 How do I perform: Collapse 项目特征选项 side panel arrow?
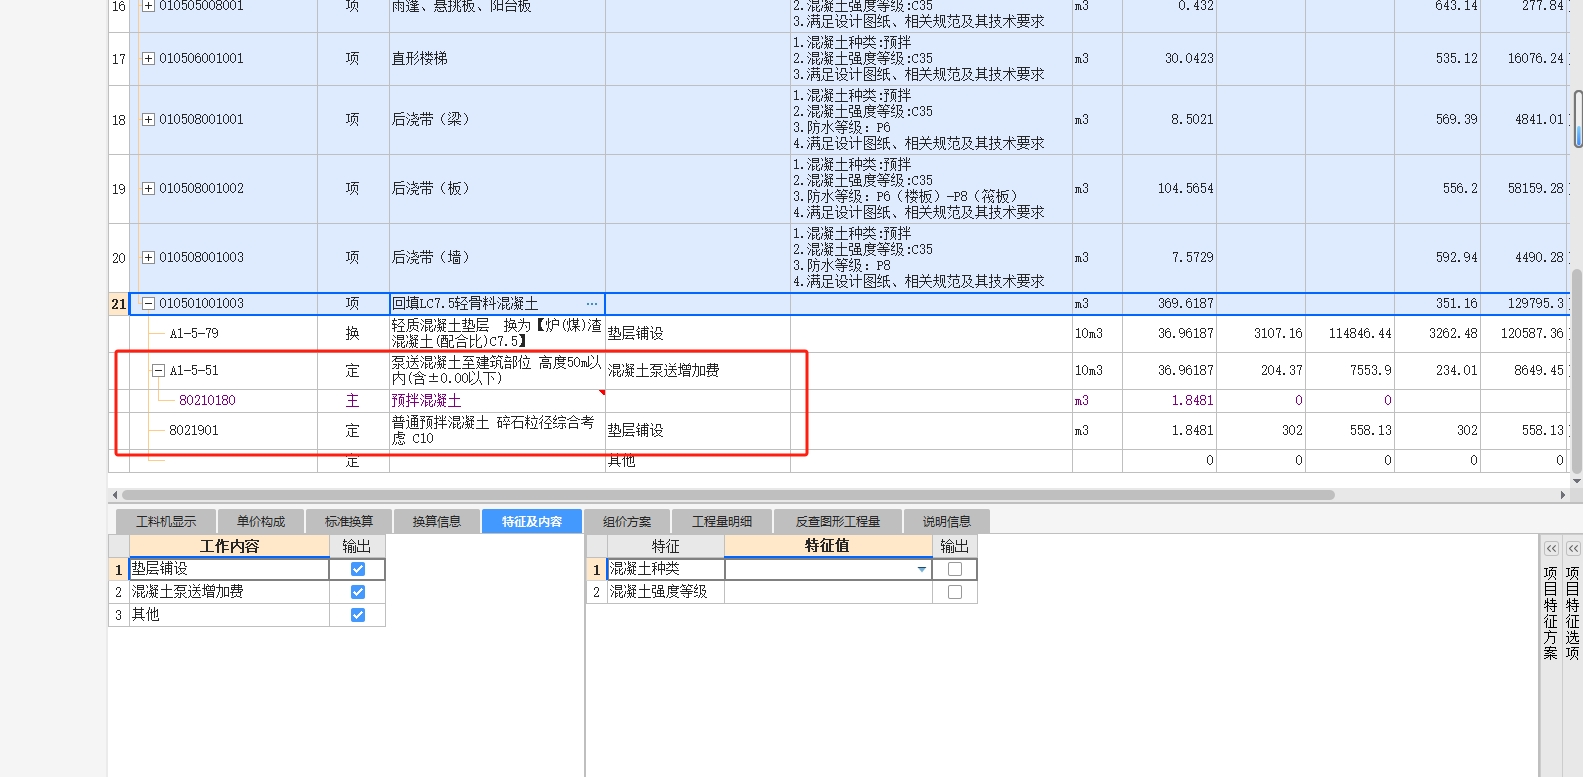point(1573,549)
